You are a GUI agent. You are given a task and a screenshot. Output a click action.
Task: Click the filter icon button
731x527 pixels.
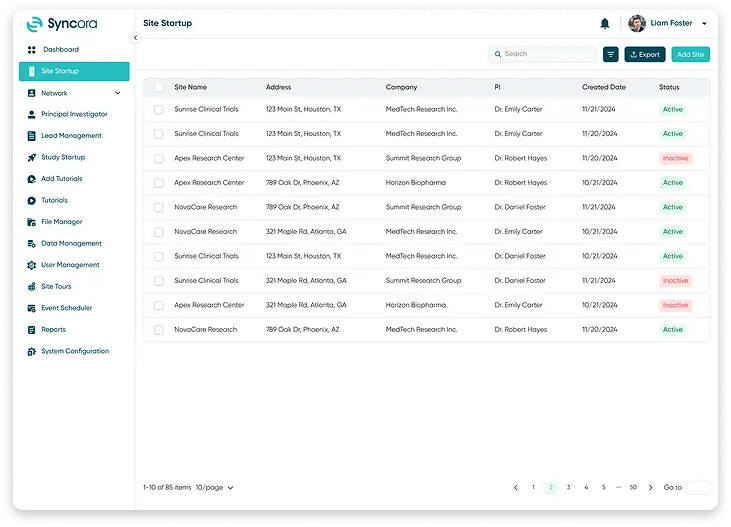tap(610, 55)
